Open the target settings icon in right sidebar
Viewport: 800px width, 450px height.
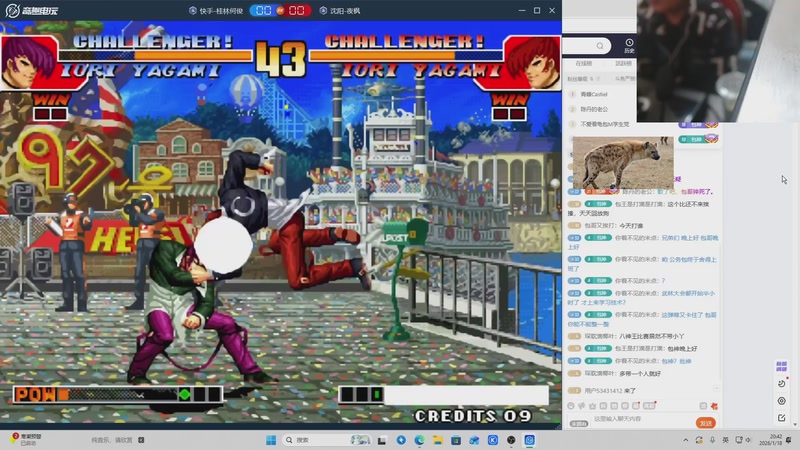click(781, 401)
